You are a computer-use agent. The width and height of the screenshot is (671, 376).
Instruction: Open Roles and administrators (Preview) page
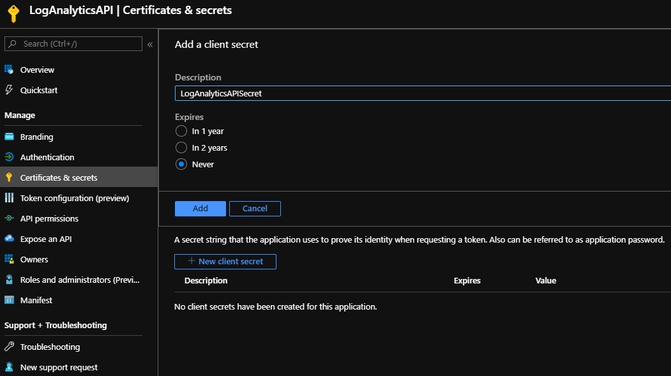[79, 280]
